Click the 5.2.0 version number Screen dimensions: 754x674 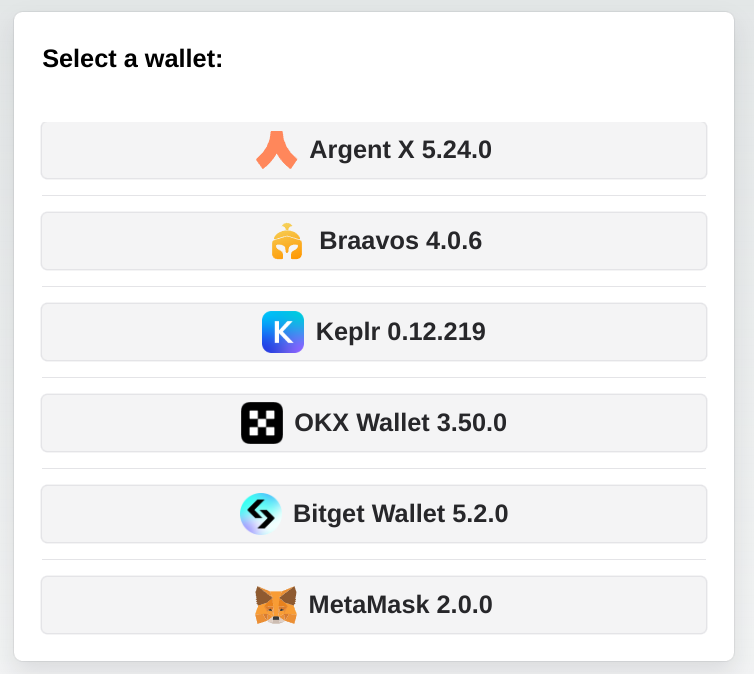[480, 514]
